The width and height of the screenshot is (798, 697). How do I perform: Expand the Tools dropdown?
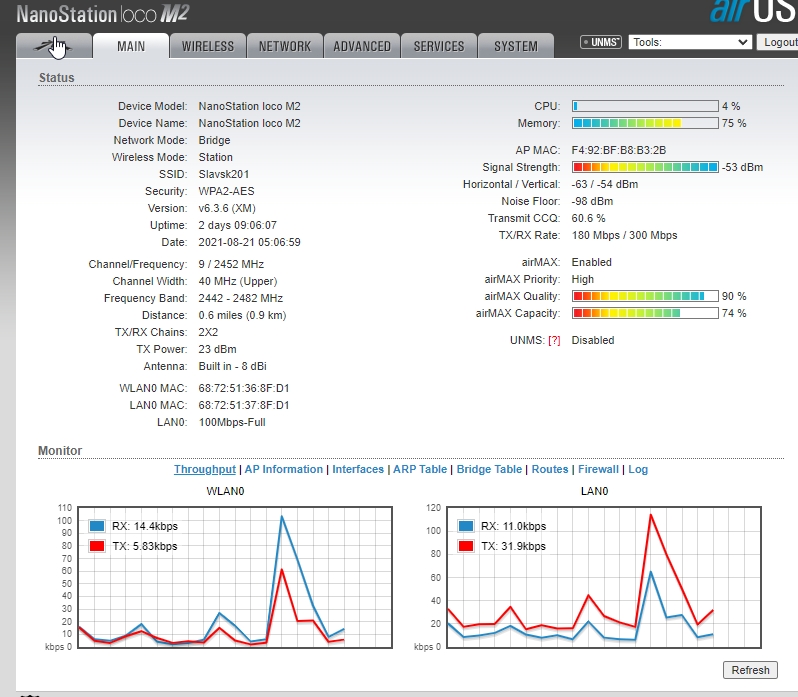(690, 42)
